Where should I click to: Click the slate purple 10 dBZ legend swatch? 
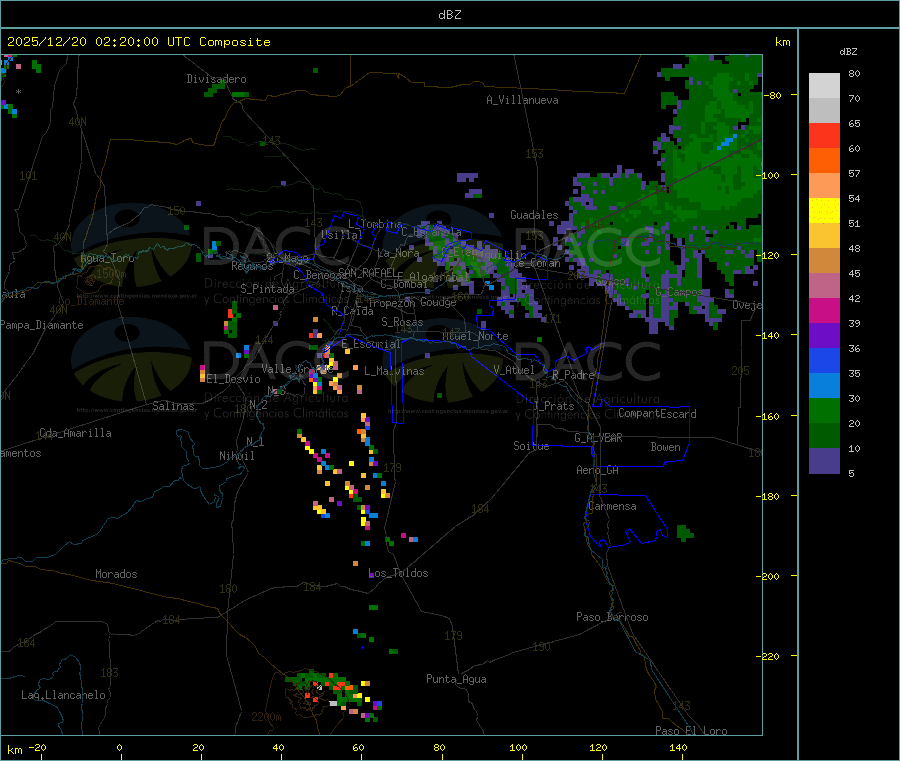(824, 461)
